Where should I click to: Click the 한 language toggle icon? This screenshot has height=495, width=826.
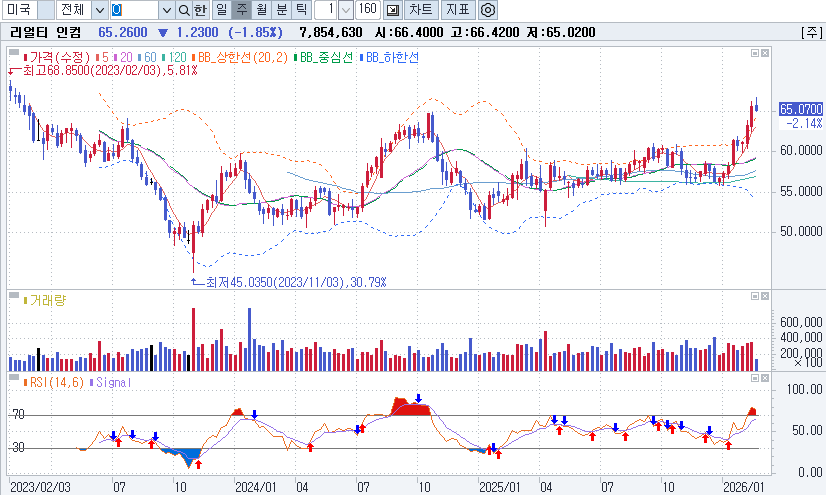click(x=201, y=10)
